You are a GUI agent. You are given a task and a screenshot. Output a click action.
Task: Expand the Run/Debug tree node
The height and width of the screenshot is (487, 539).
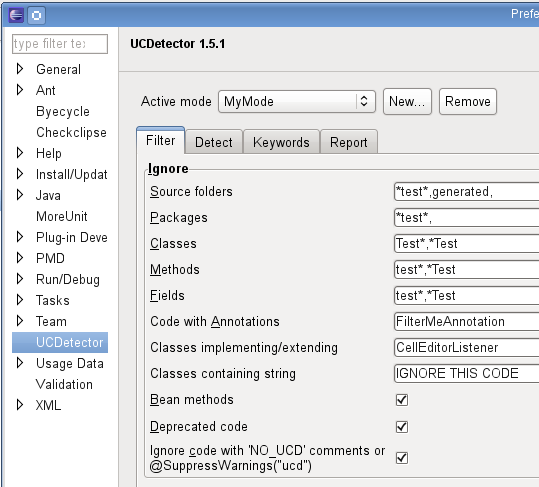(20, 279)
